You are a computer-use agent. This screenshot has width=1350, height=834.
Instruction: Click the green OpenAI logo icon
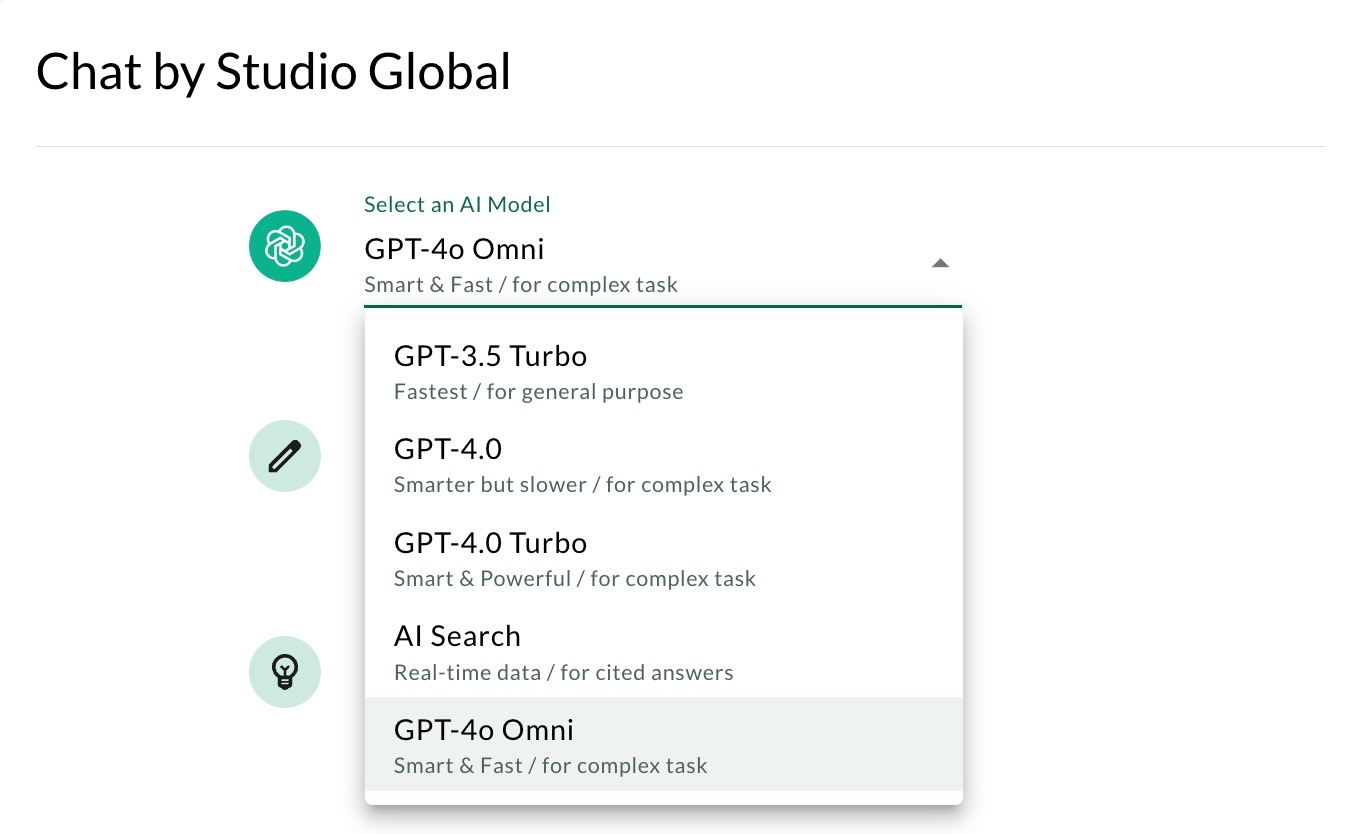click(284, 246)
